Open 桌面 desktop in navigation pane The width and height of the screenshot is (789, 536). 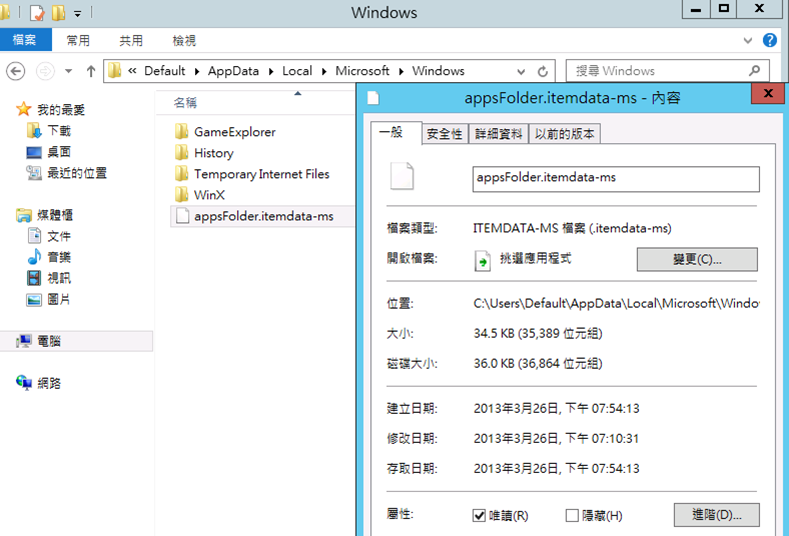click(49, 152)
